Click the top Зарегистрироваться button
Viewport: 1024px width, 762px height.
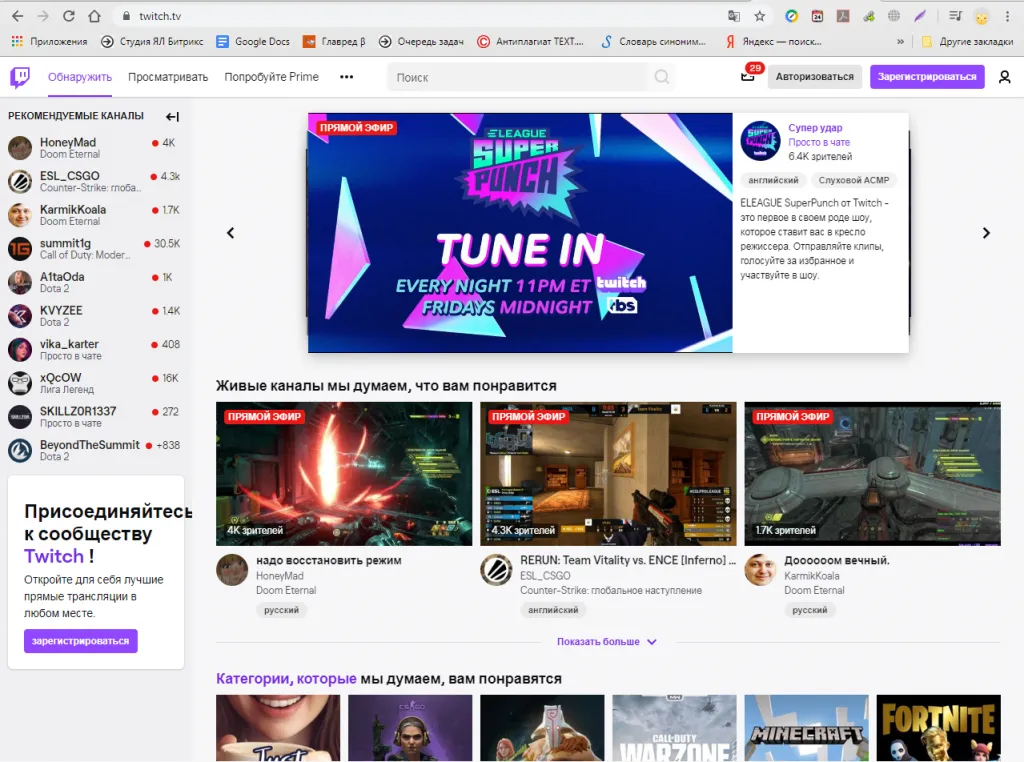(927, 76)
